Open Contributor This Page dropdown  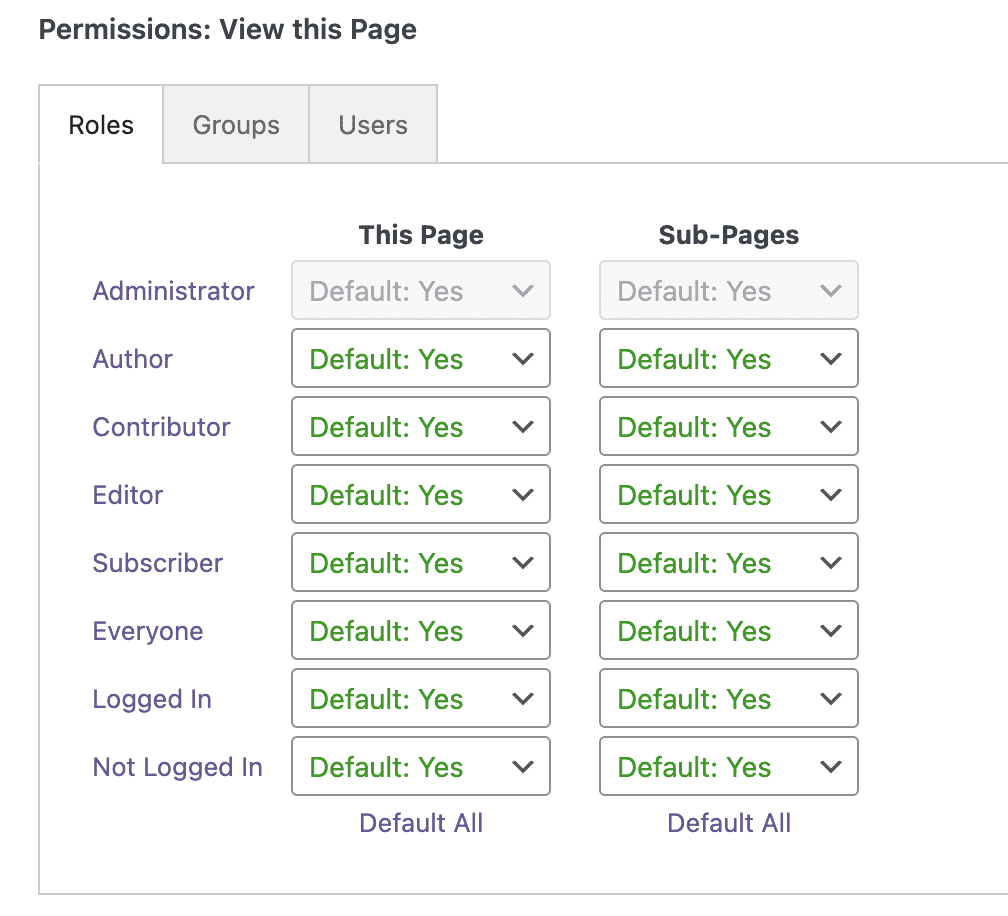tap(421, 427)
